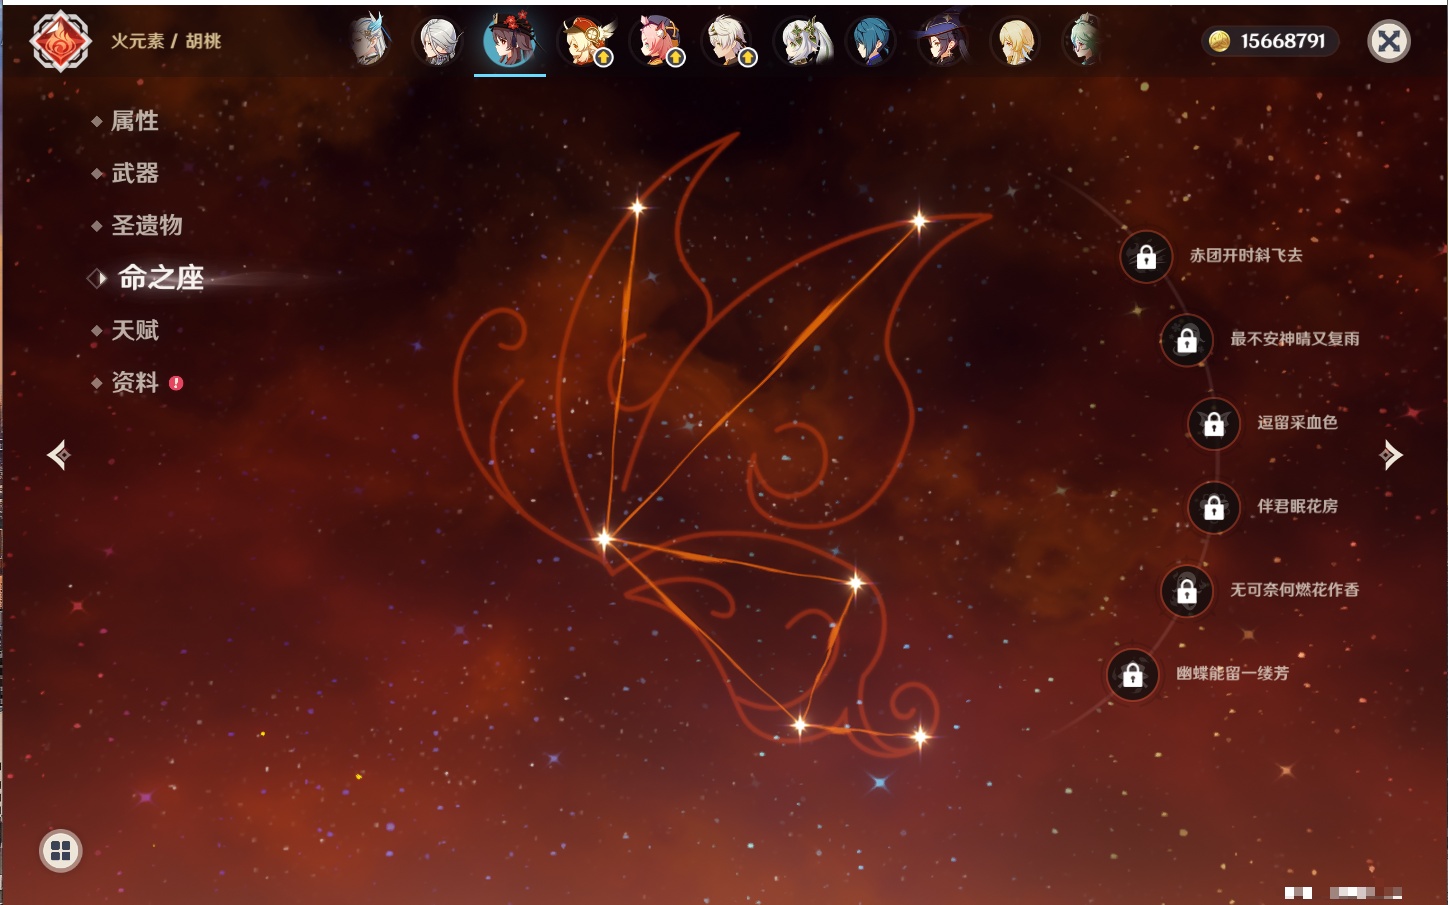Select the faded silver-haired character with blue hair ornament

click(369, 41)
